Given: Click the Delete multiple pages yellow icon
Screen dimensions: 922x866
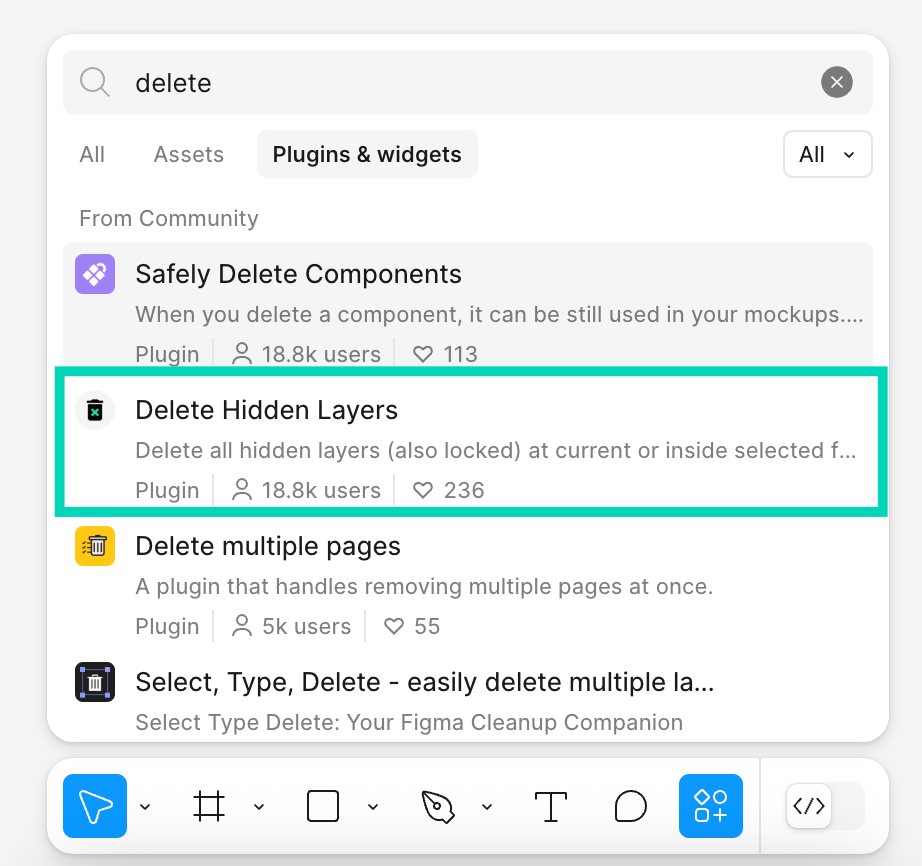Looking at the screenshot, I should click(x=95, y=546).
